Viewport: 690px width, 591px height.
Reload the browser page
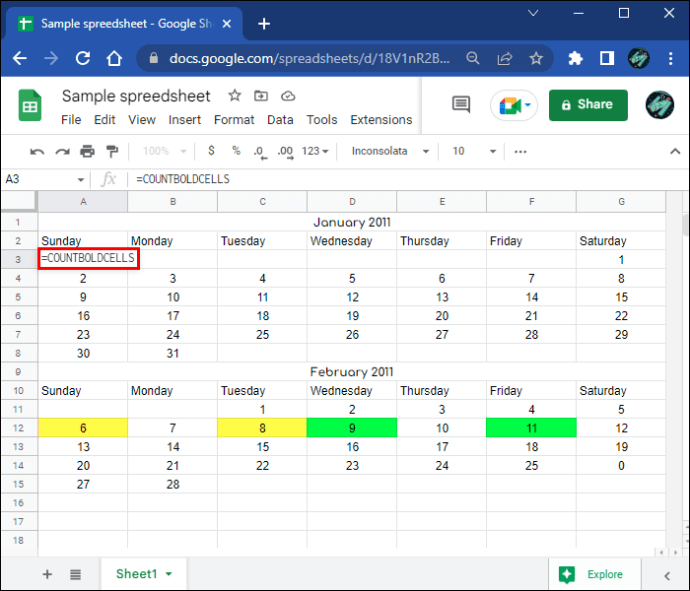83,58
